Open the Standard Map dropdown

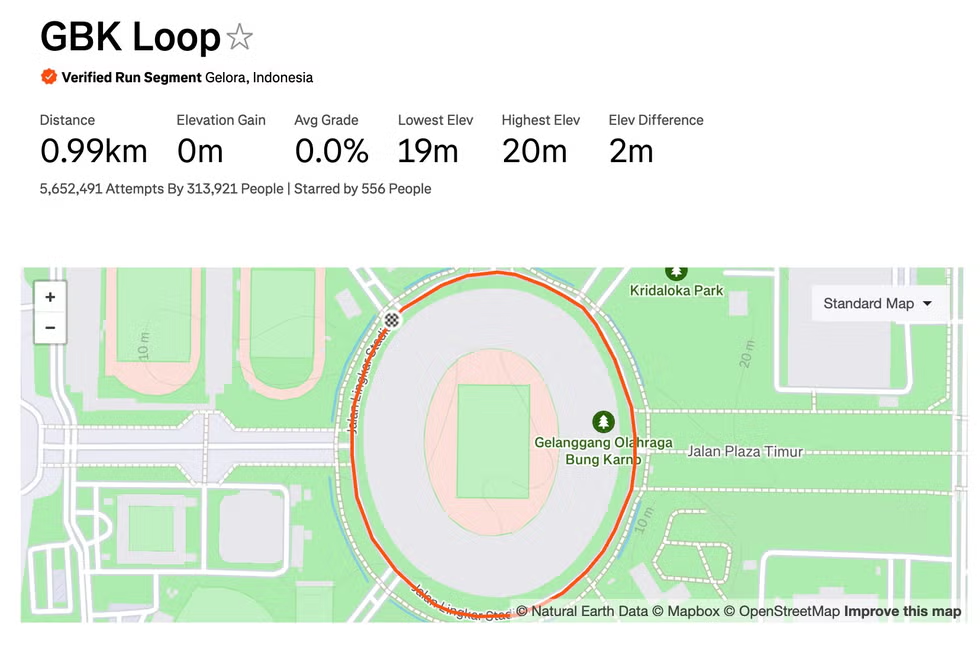877,303
